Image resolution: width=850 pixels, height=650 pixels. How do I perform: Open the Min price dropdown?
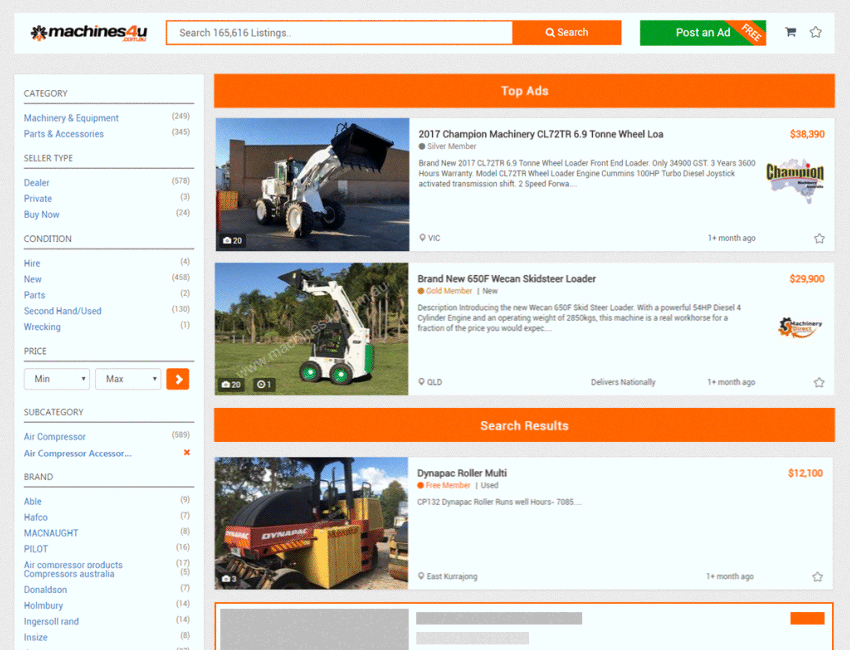(x=57, y=379)
